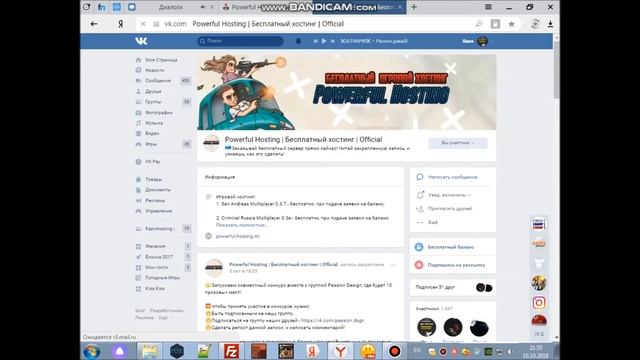Open Bandicam record icon in the taskbar
This screenshot has width=640, height=360.
coord(394,351)
